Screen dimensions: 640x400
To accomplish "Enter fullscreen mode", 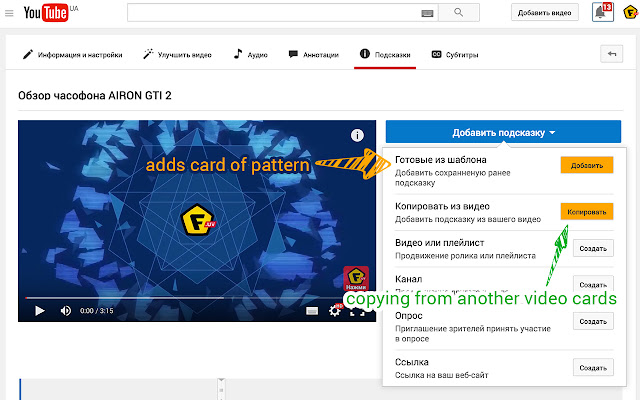I will (357, 312).
